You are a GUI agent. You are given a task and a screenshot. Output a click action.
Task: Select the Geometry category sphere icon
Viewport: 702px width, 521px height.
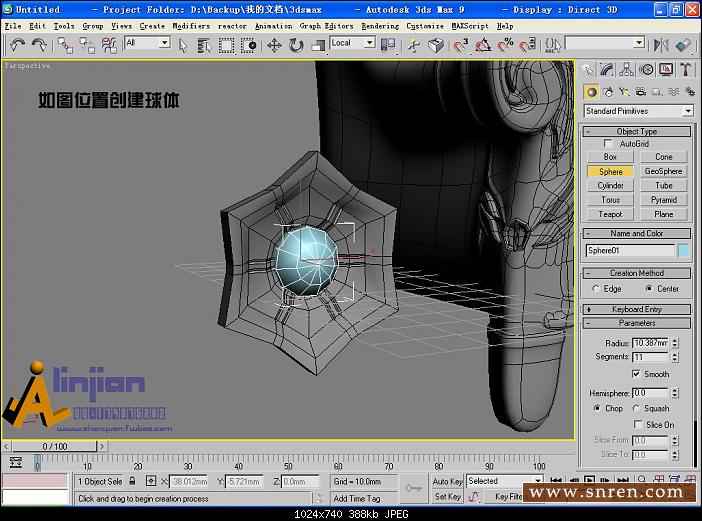pyautogui.click(x=591, y=92)
